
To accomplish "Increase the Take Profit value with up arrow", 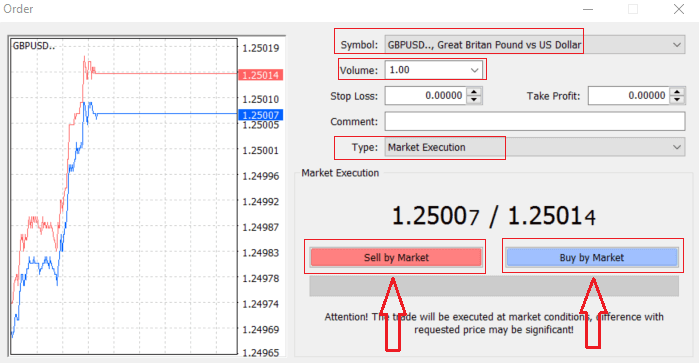I will point(677,91).
